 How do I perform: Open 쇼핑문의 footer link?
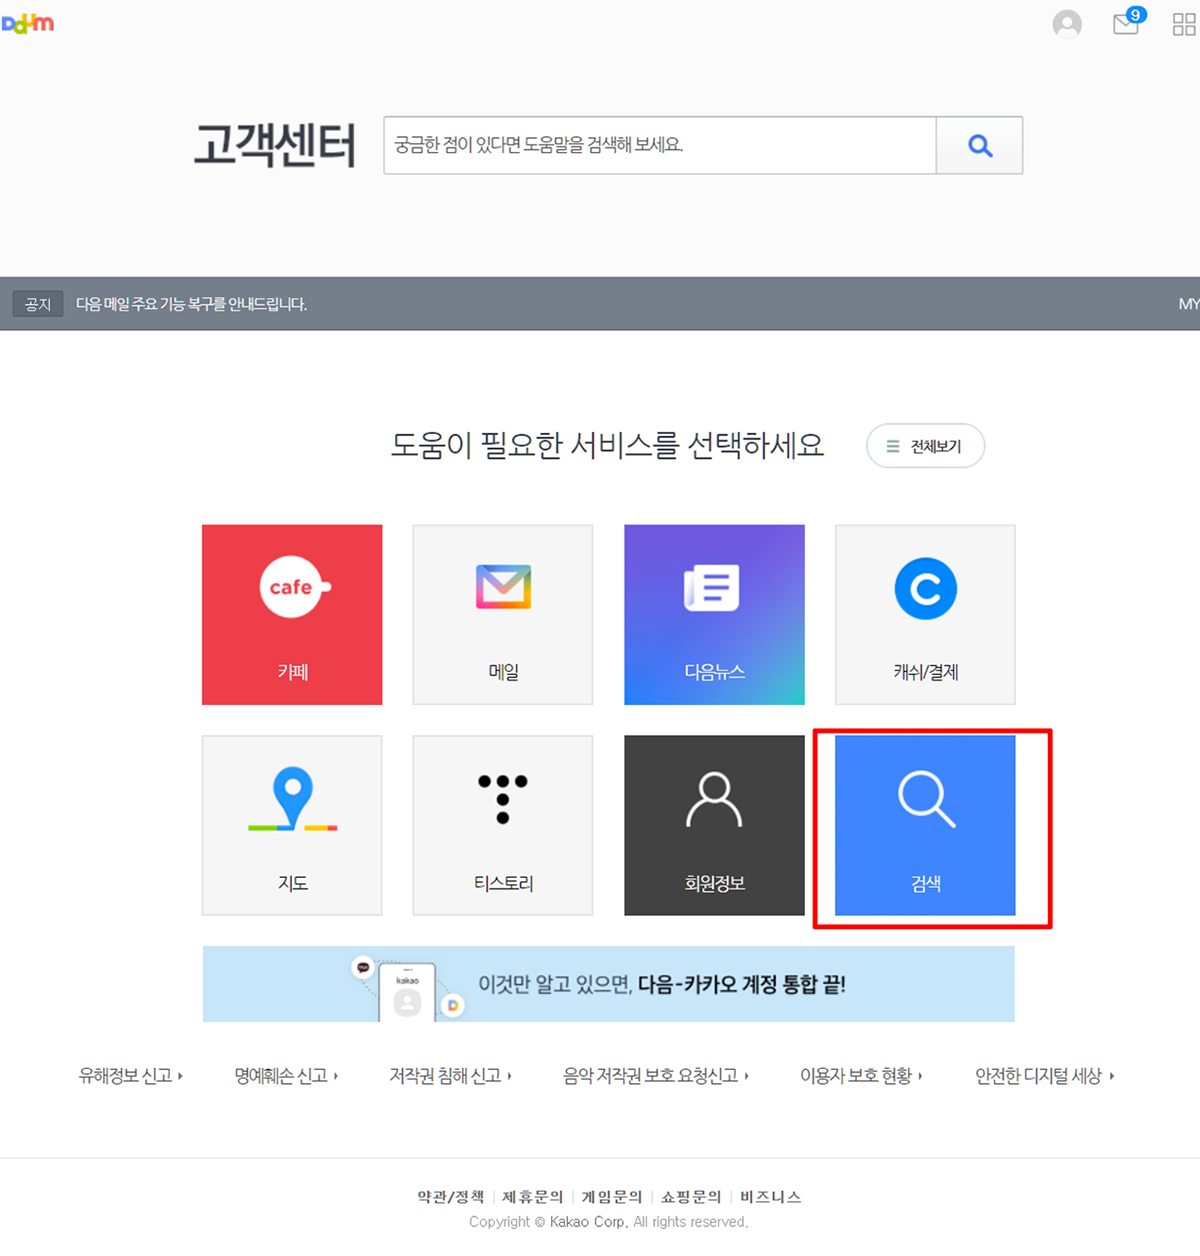click(691, 1197)
